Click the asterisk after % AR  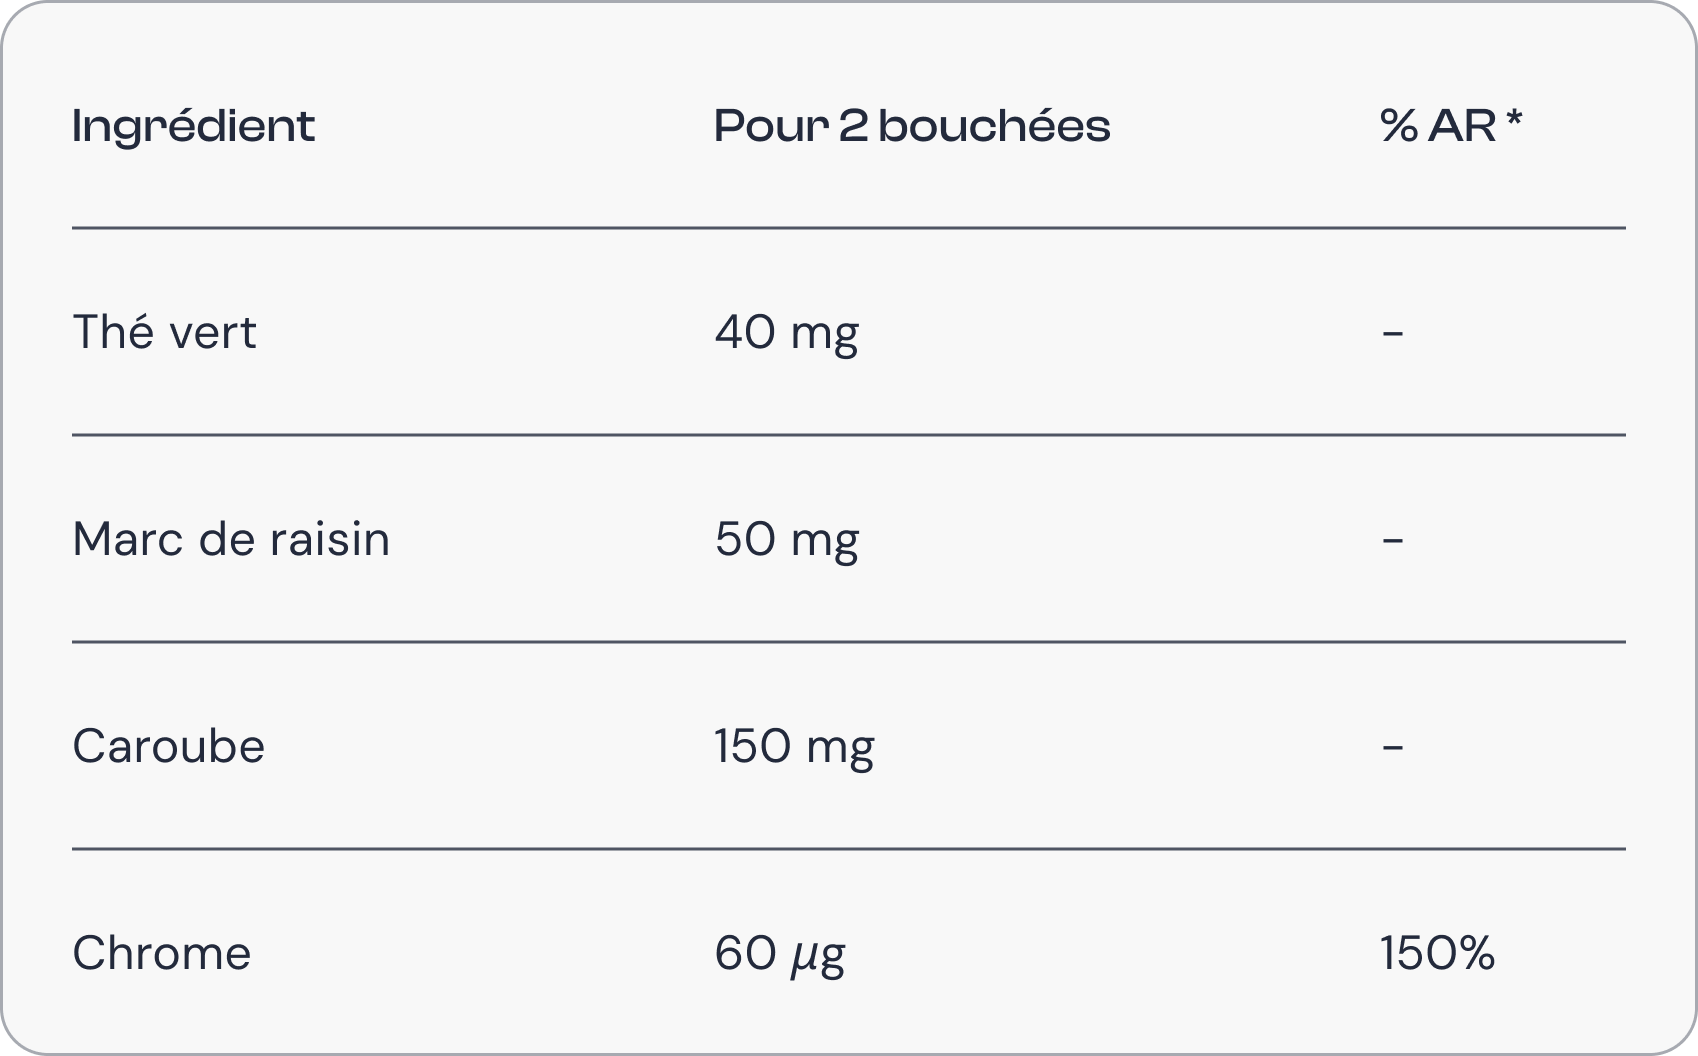tap(1514, 121)
